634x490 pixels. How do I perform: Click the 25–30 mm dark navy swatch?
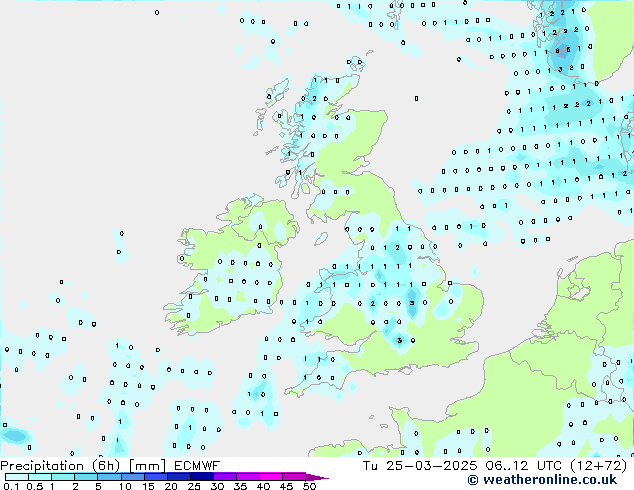(202, 477)
